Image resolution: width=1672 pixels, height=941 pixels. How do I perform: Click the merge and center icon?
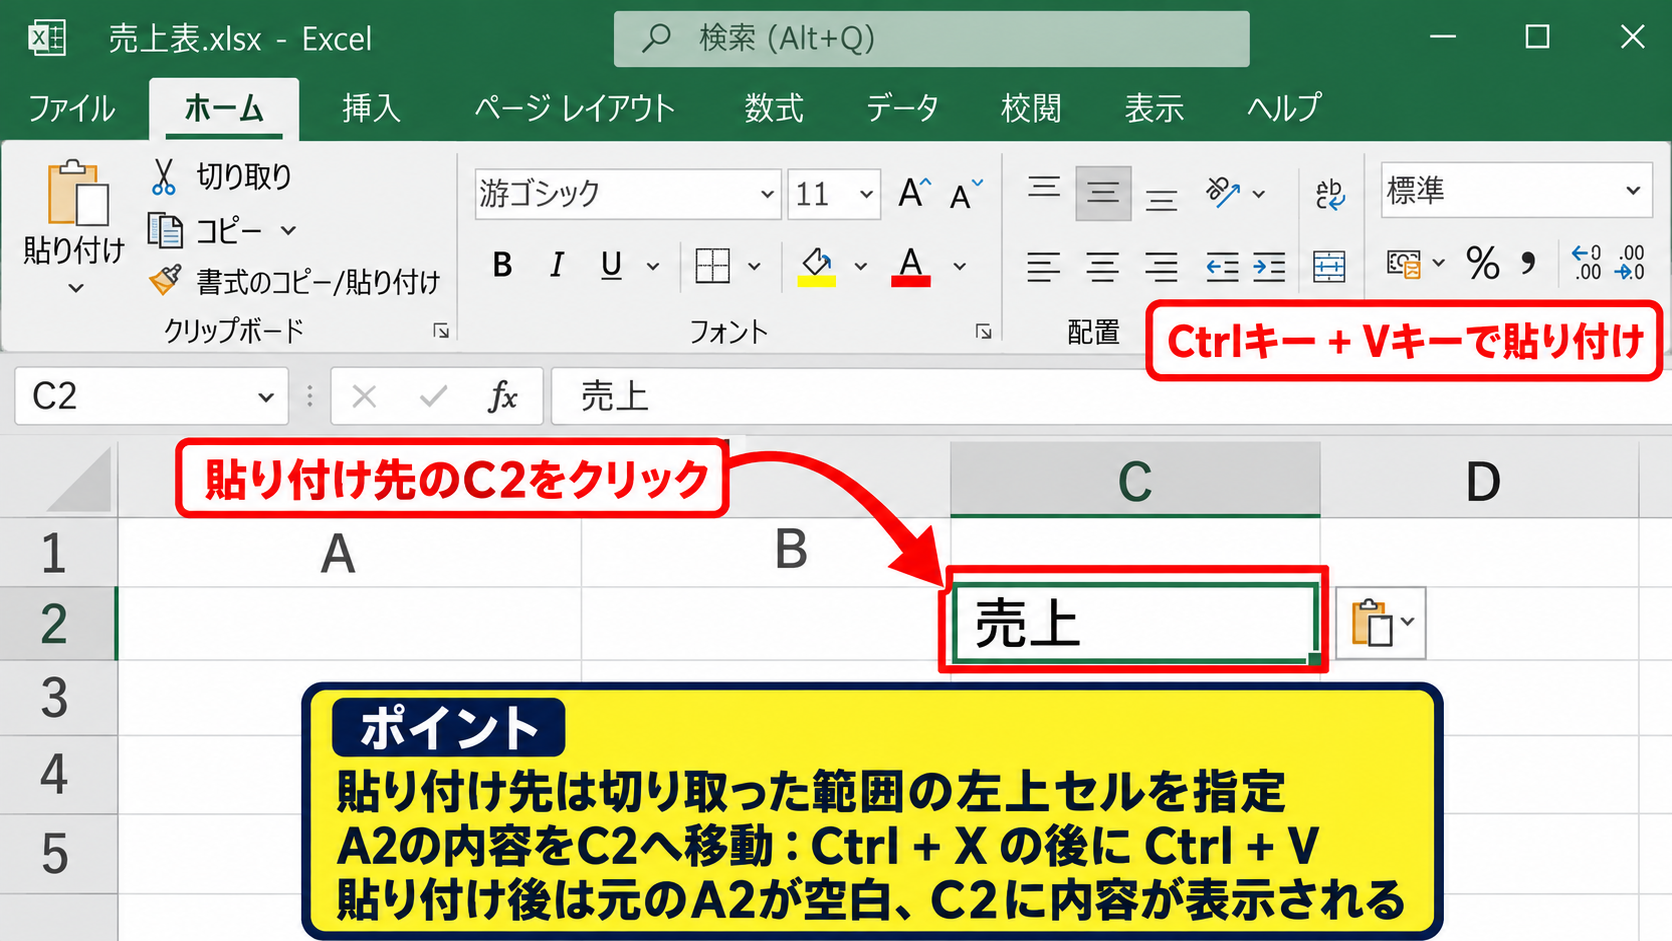click(x=1329, y=266)
